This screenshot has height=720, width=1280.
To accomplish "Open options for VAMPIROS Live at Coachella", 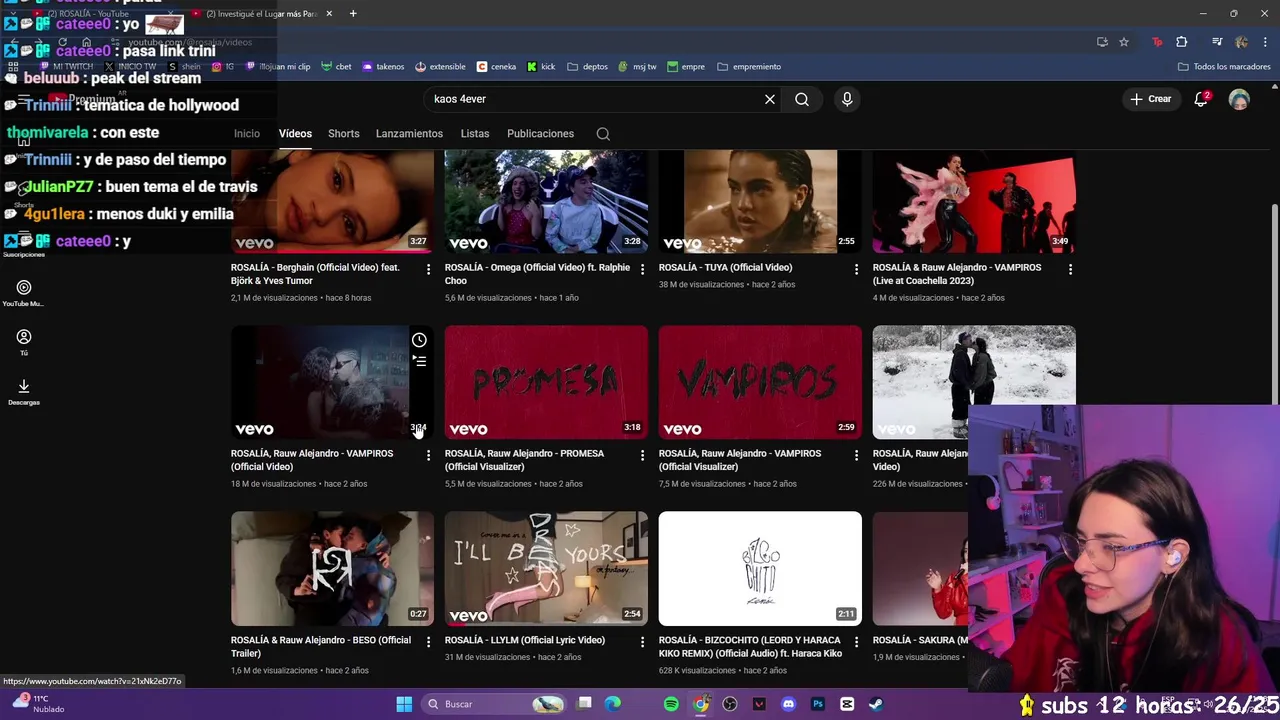I will point(1070,269).
